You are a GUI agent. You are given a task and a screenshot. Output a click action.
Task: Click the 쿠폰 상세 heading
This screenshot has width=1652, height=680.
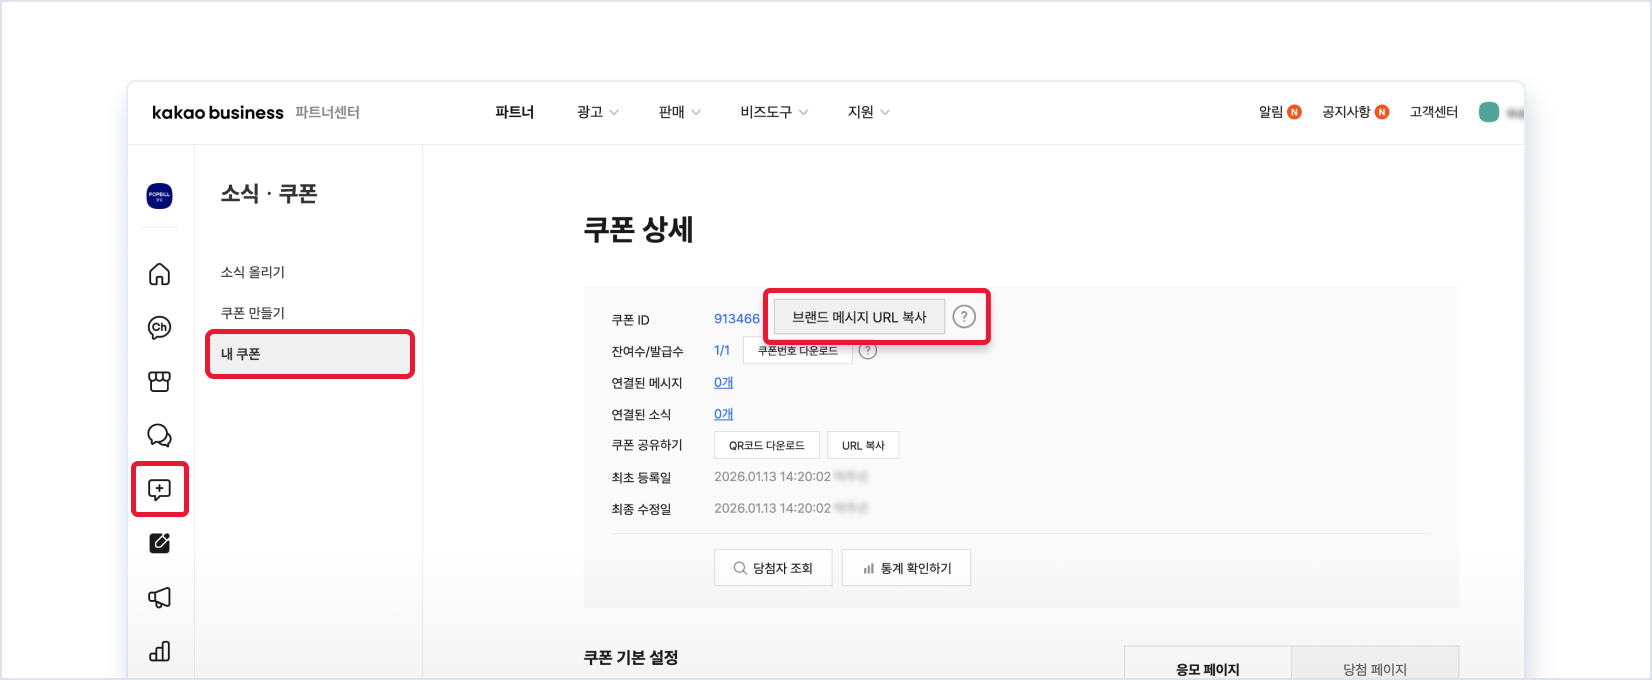coord(638,230)
